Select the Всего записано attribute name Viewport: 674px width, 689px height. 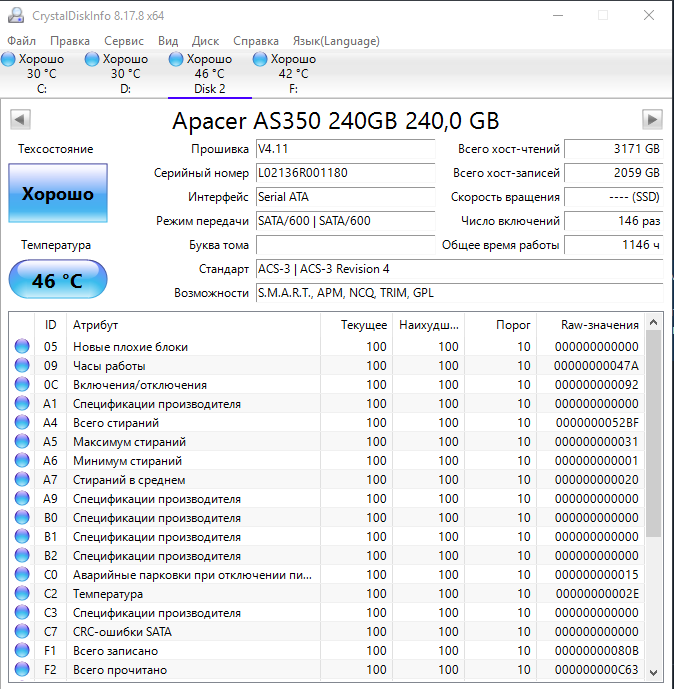tap(115, 651)
